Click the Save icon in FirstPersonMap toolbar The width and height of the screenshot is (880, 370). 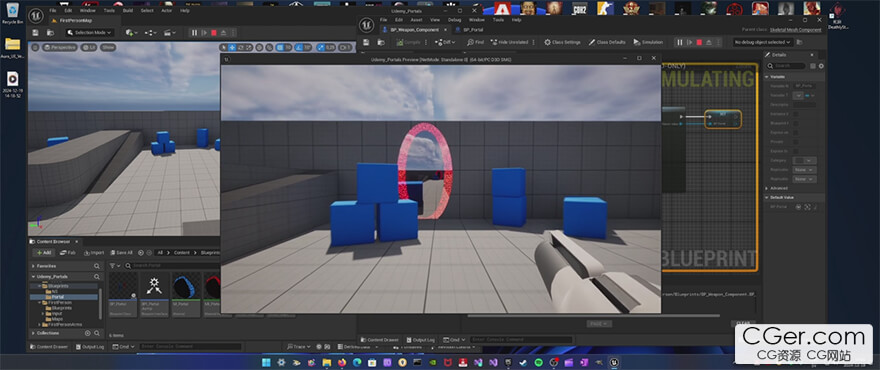click(x=35, y=33)
